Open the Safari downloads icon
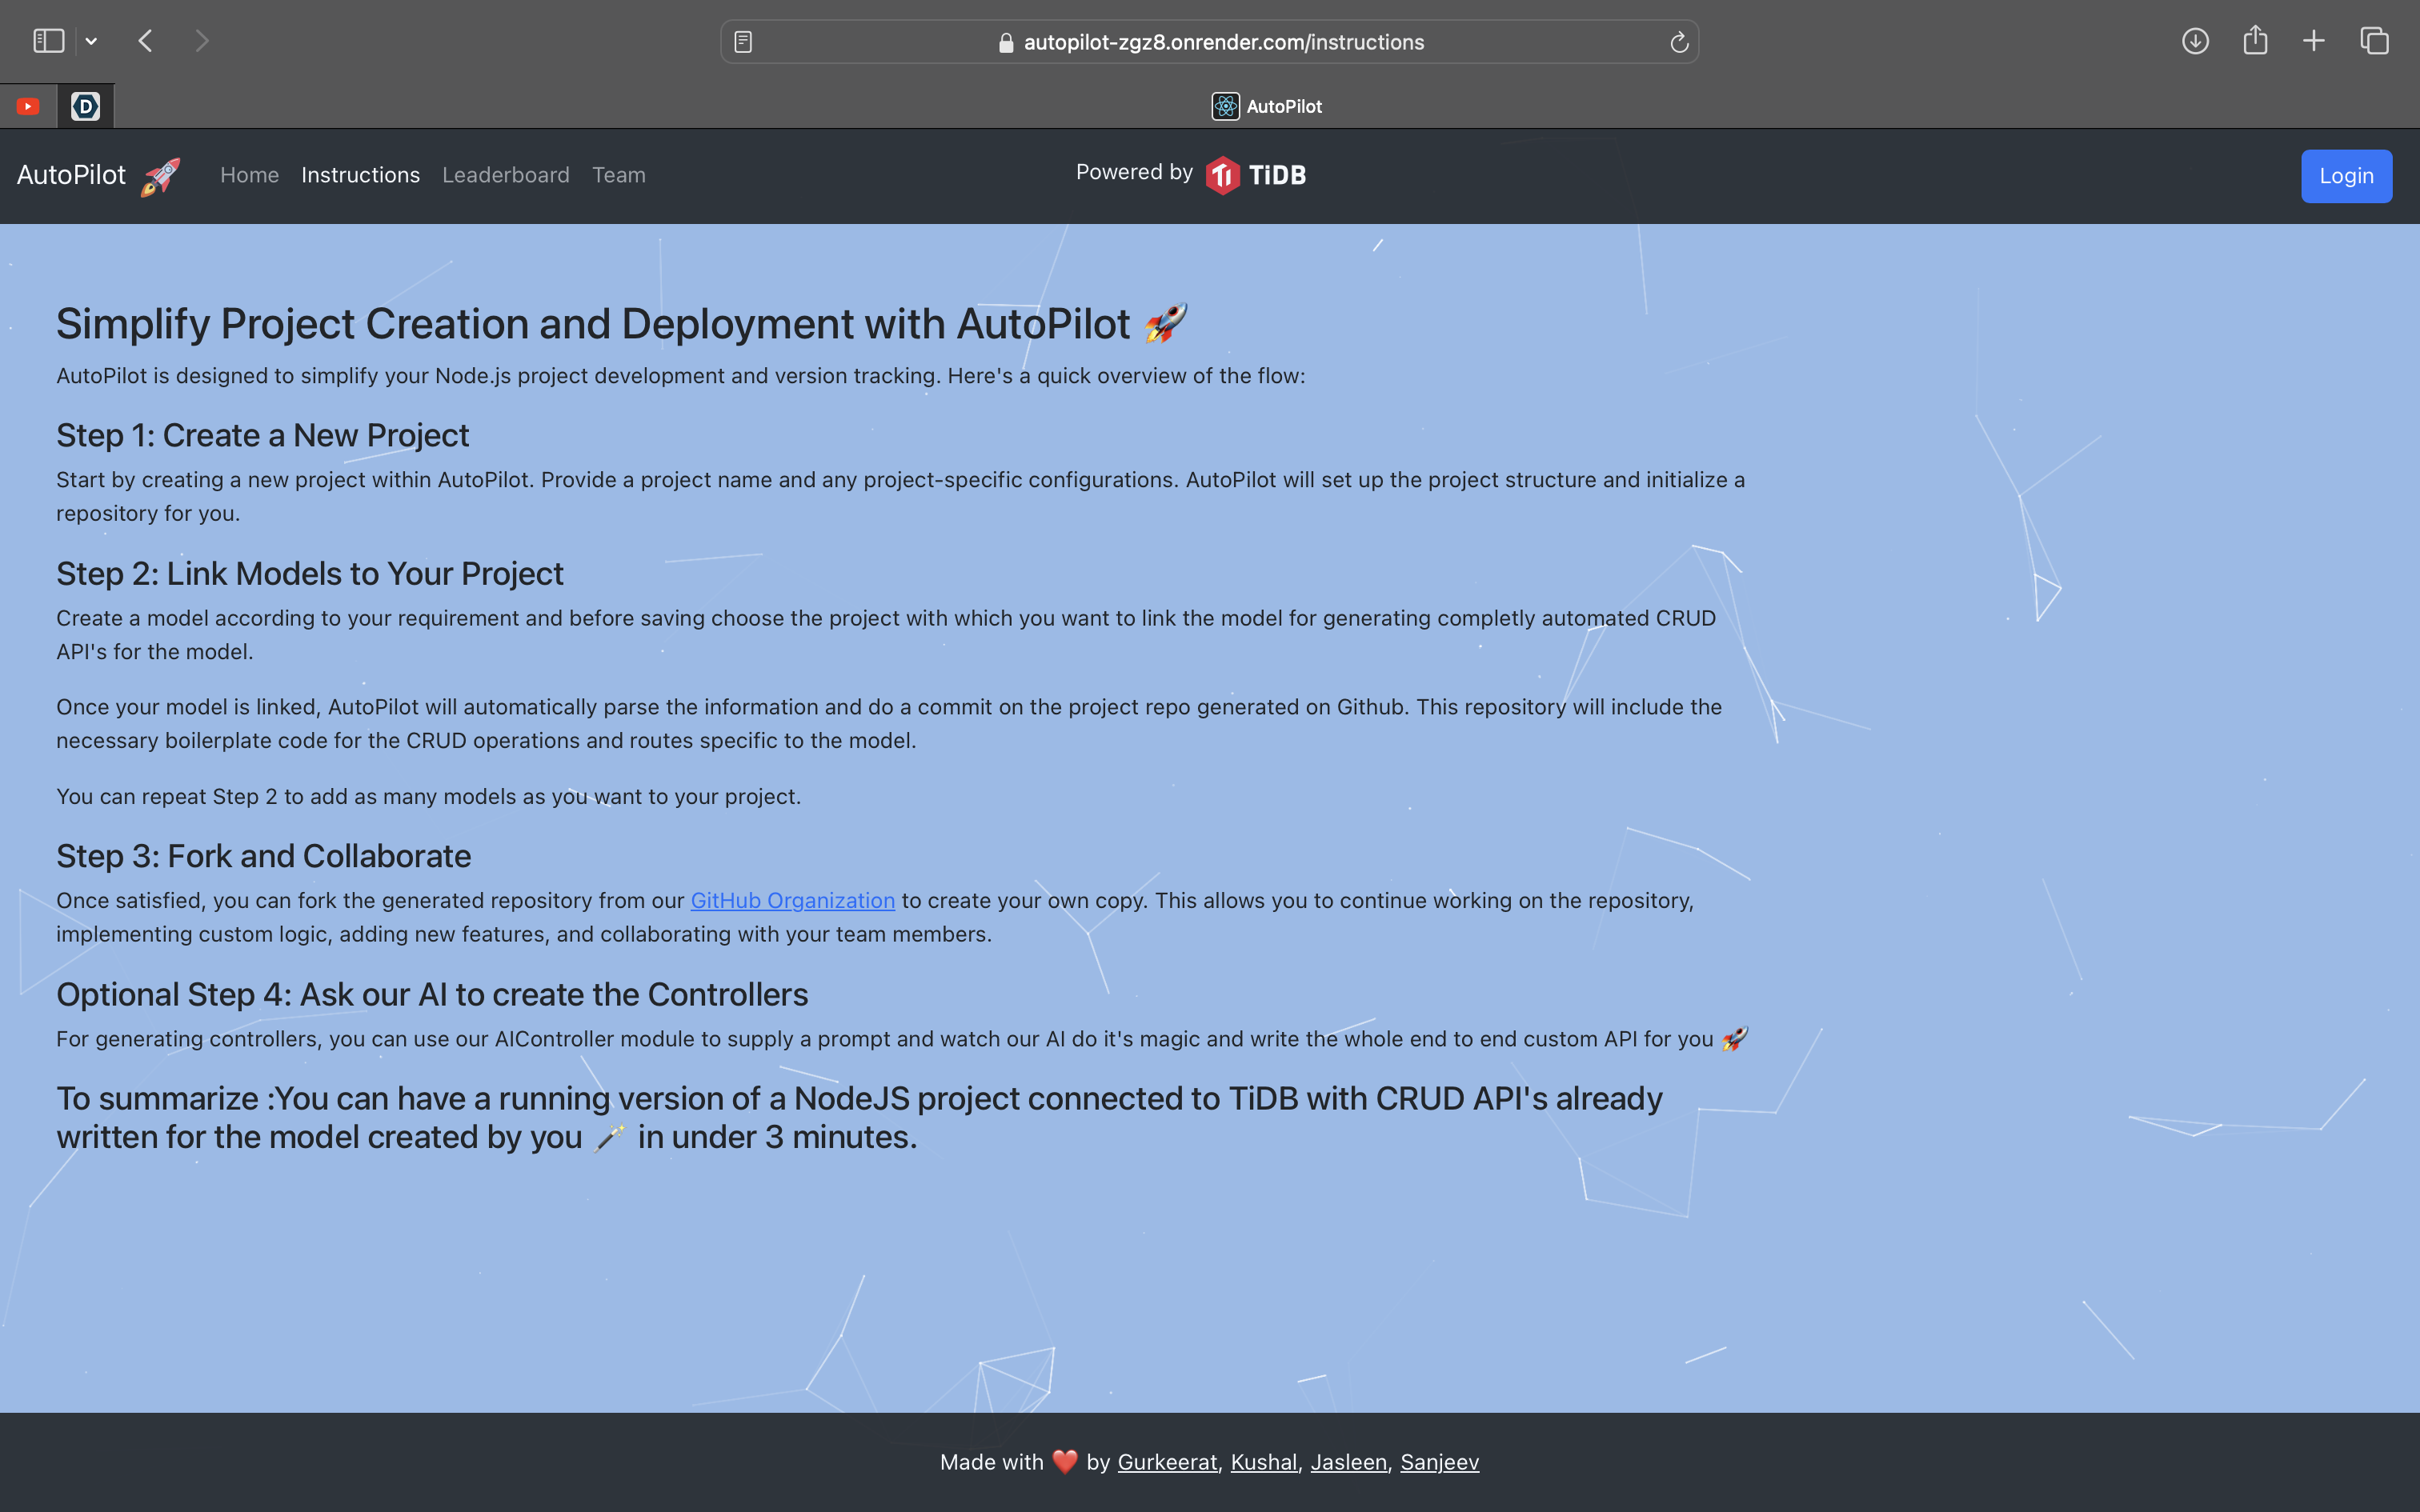 tap(2195, 41)
